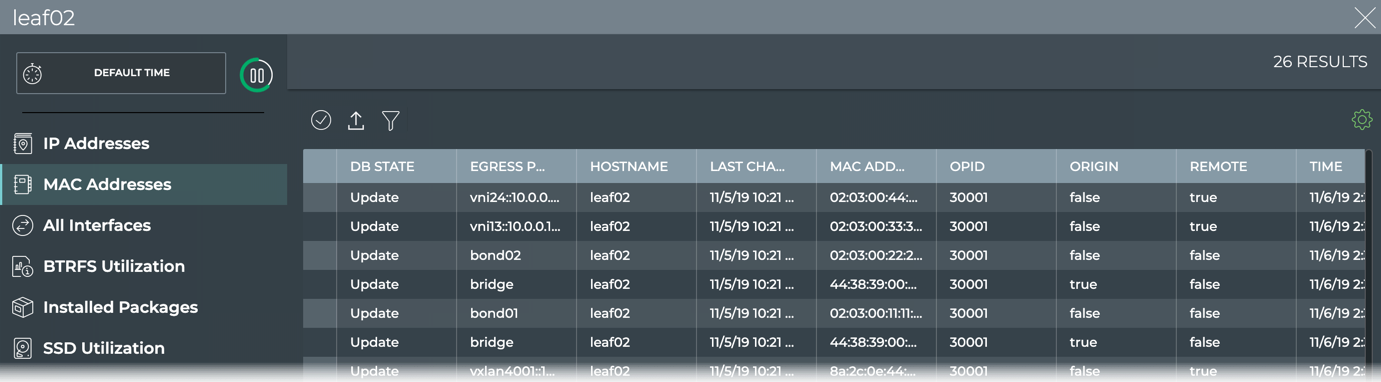Pause live updates with the pause button
1381x382 pixels.
(x=257, y=75)
